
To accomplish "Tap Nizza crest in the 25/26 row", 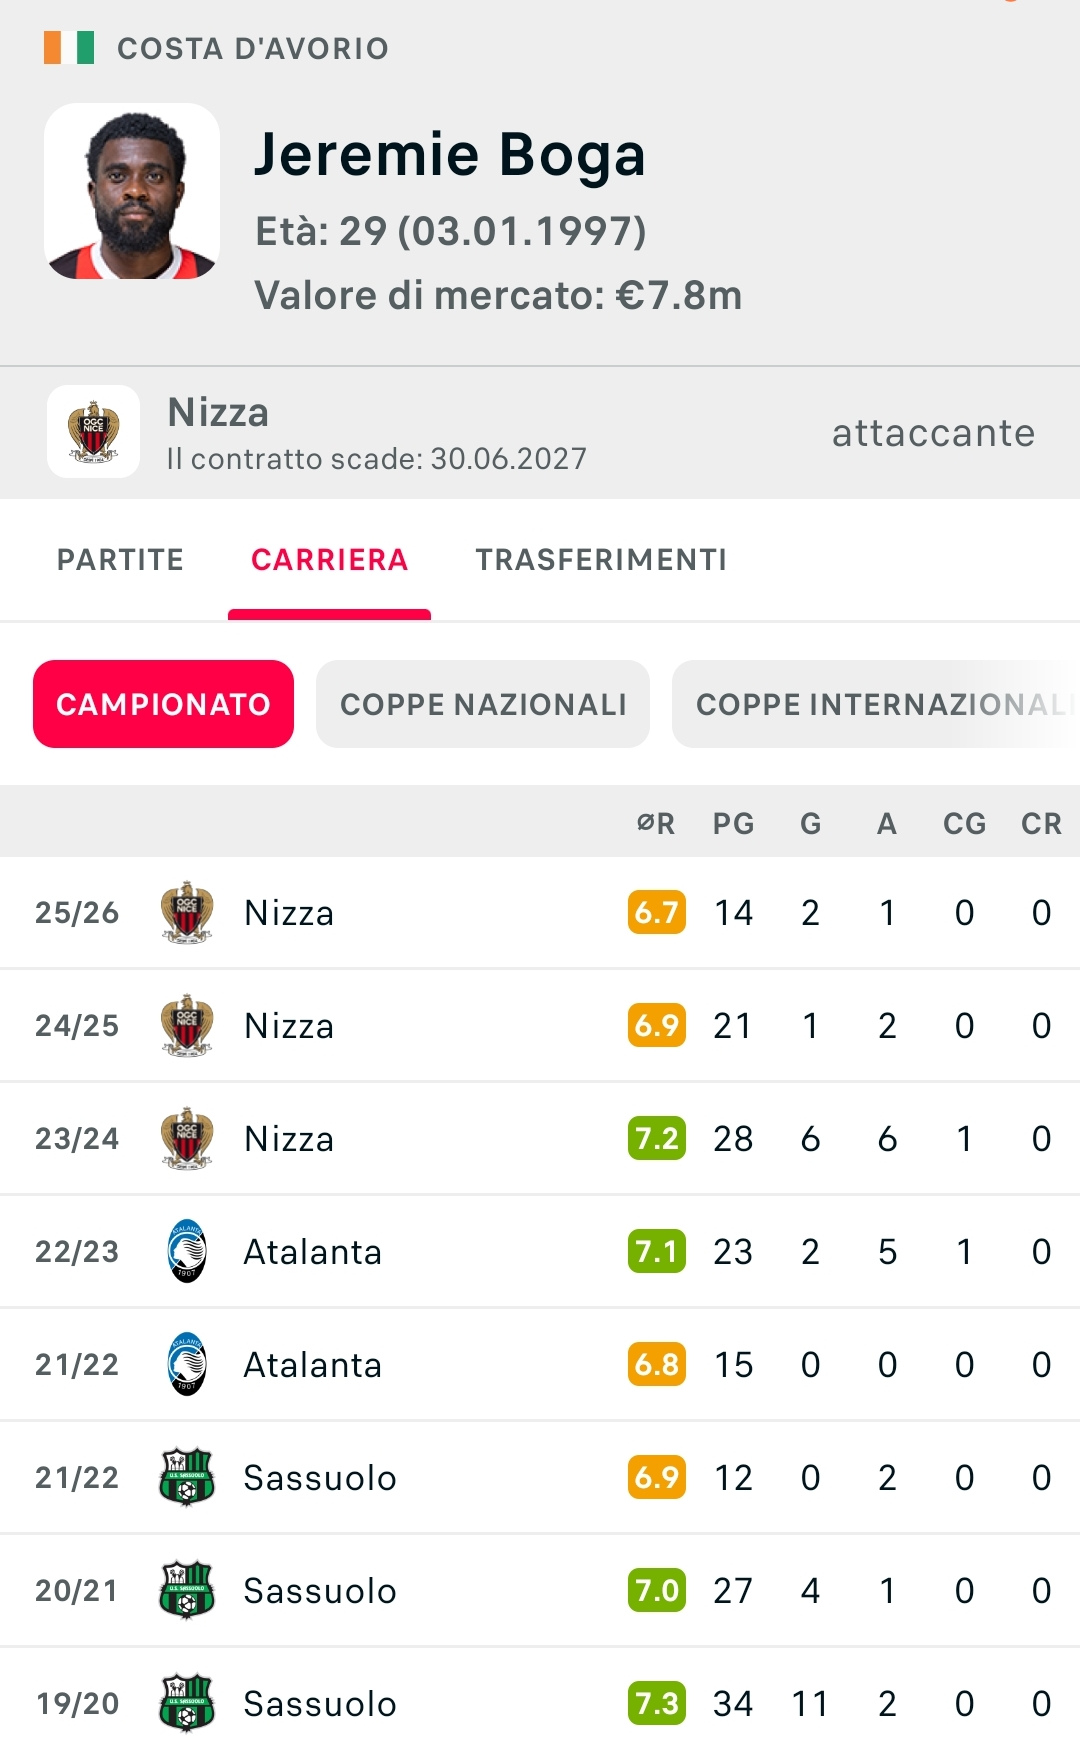I will pos(187,912).
